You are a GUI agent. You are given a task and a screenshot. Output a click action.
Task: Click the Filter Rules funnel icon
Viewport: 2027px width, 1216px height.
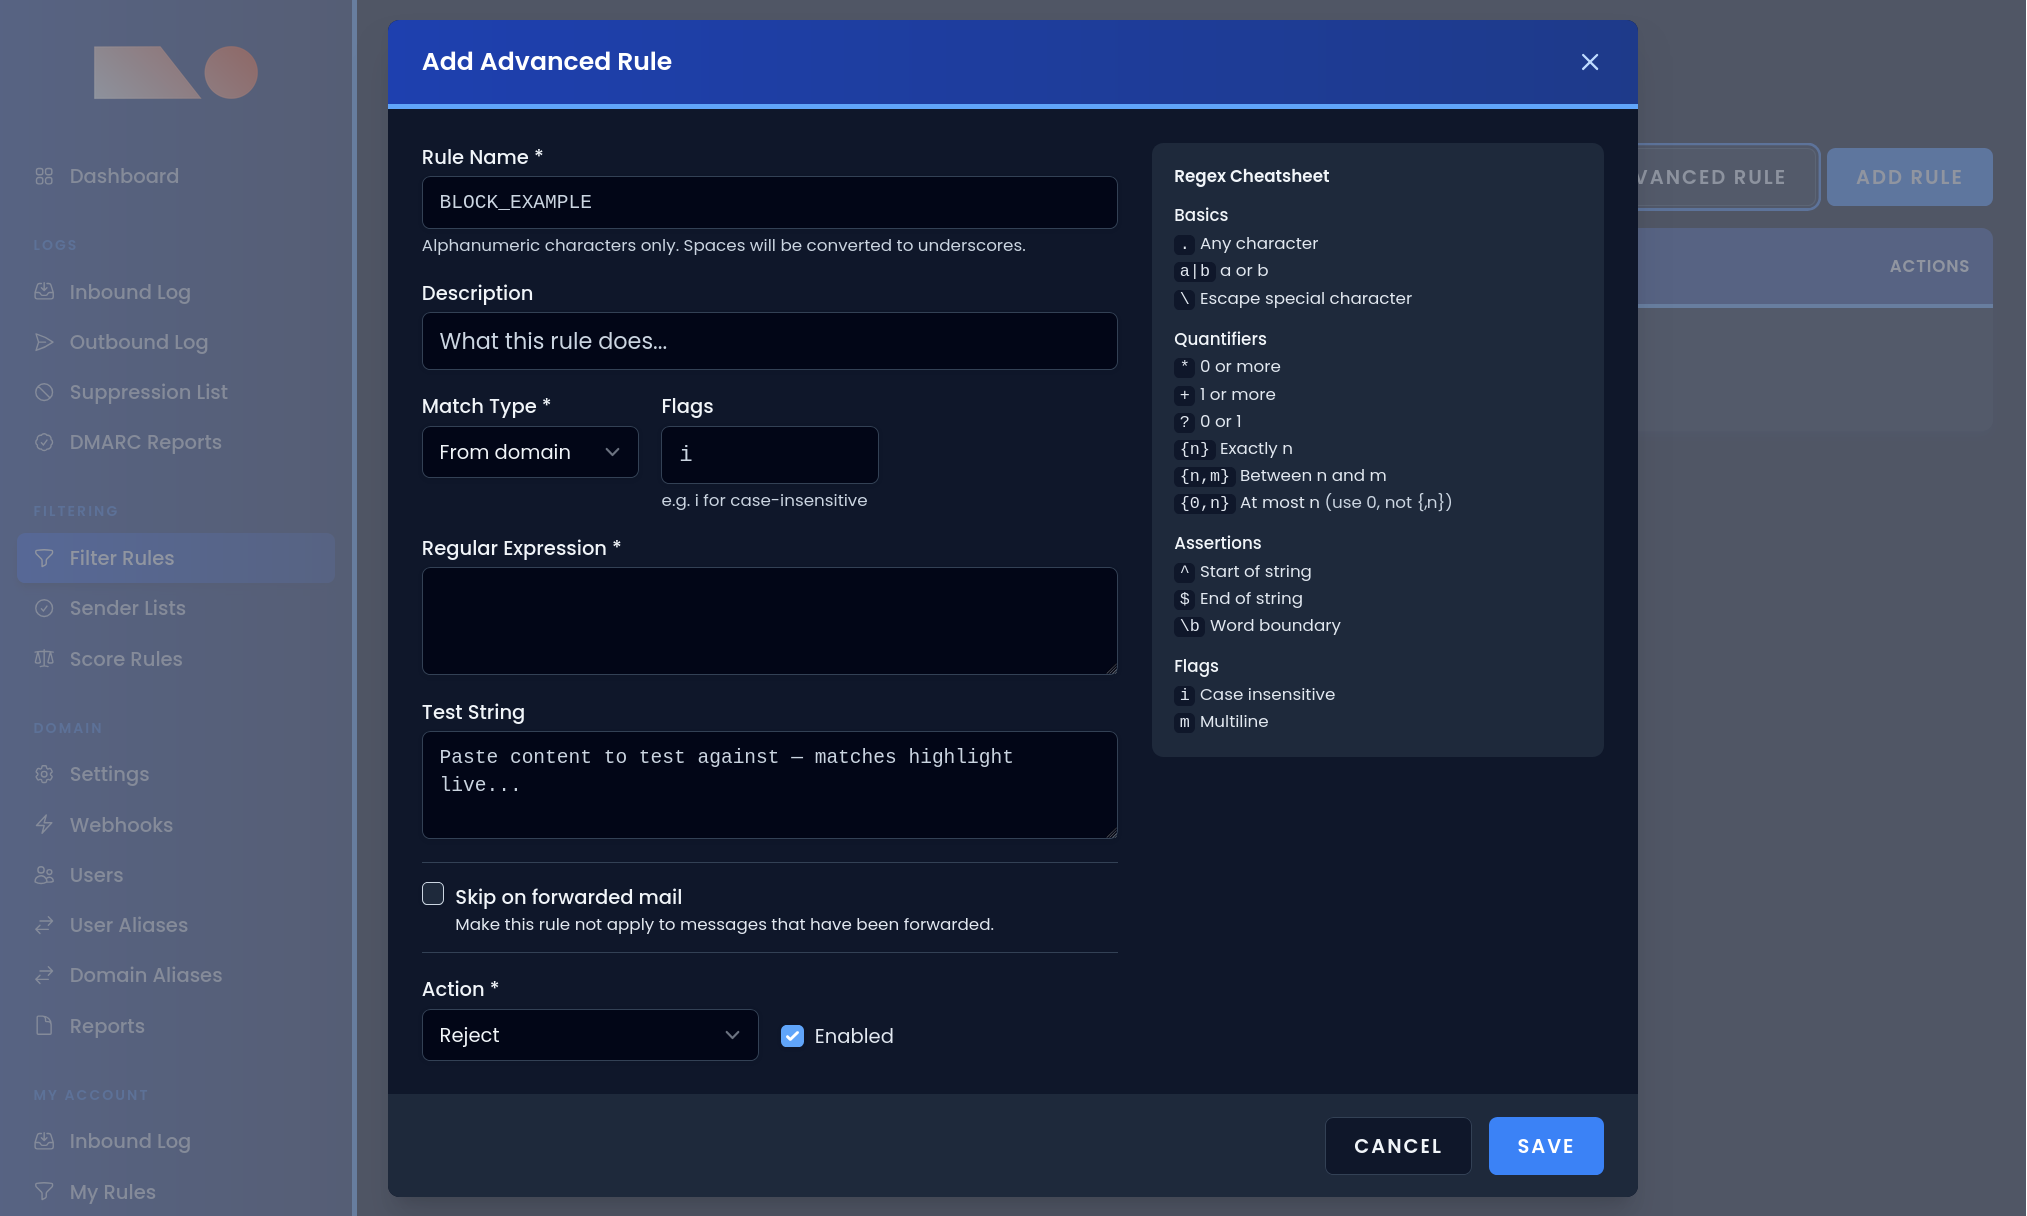[x=44, y=558]
